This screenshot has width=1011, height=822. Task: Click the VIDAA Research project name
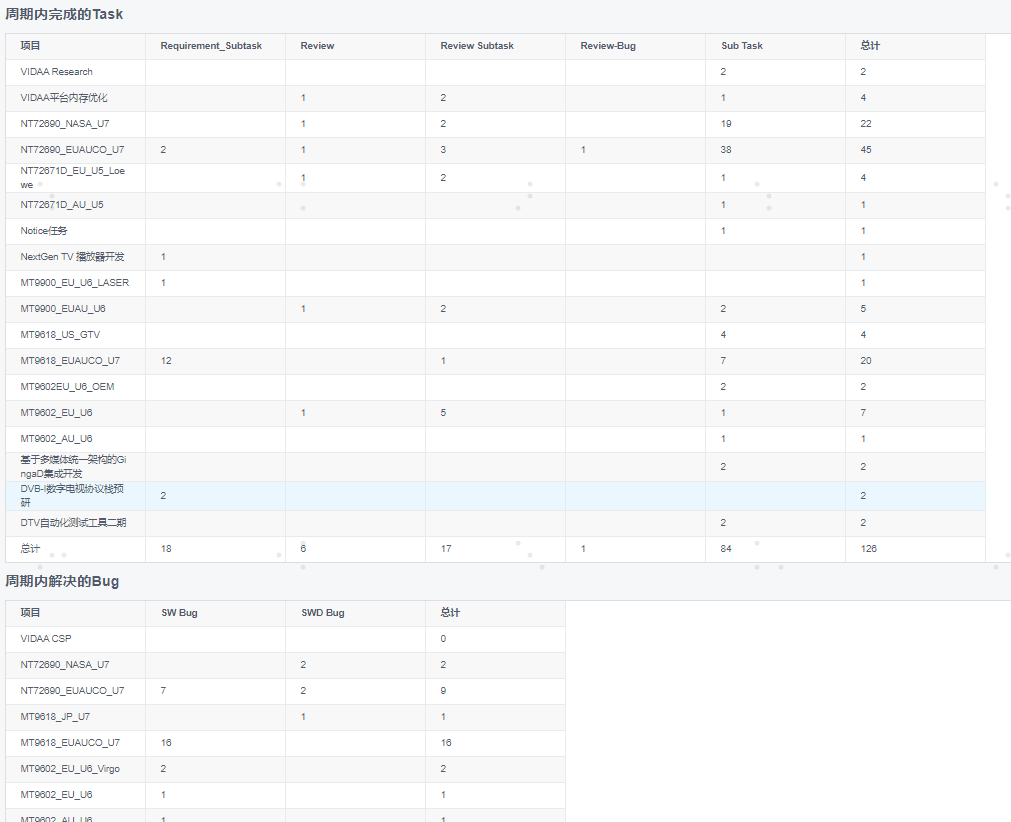[x=56, y=72]
